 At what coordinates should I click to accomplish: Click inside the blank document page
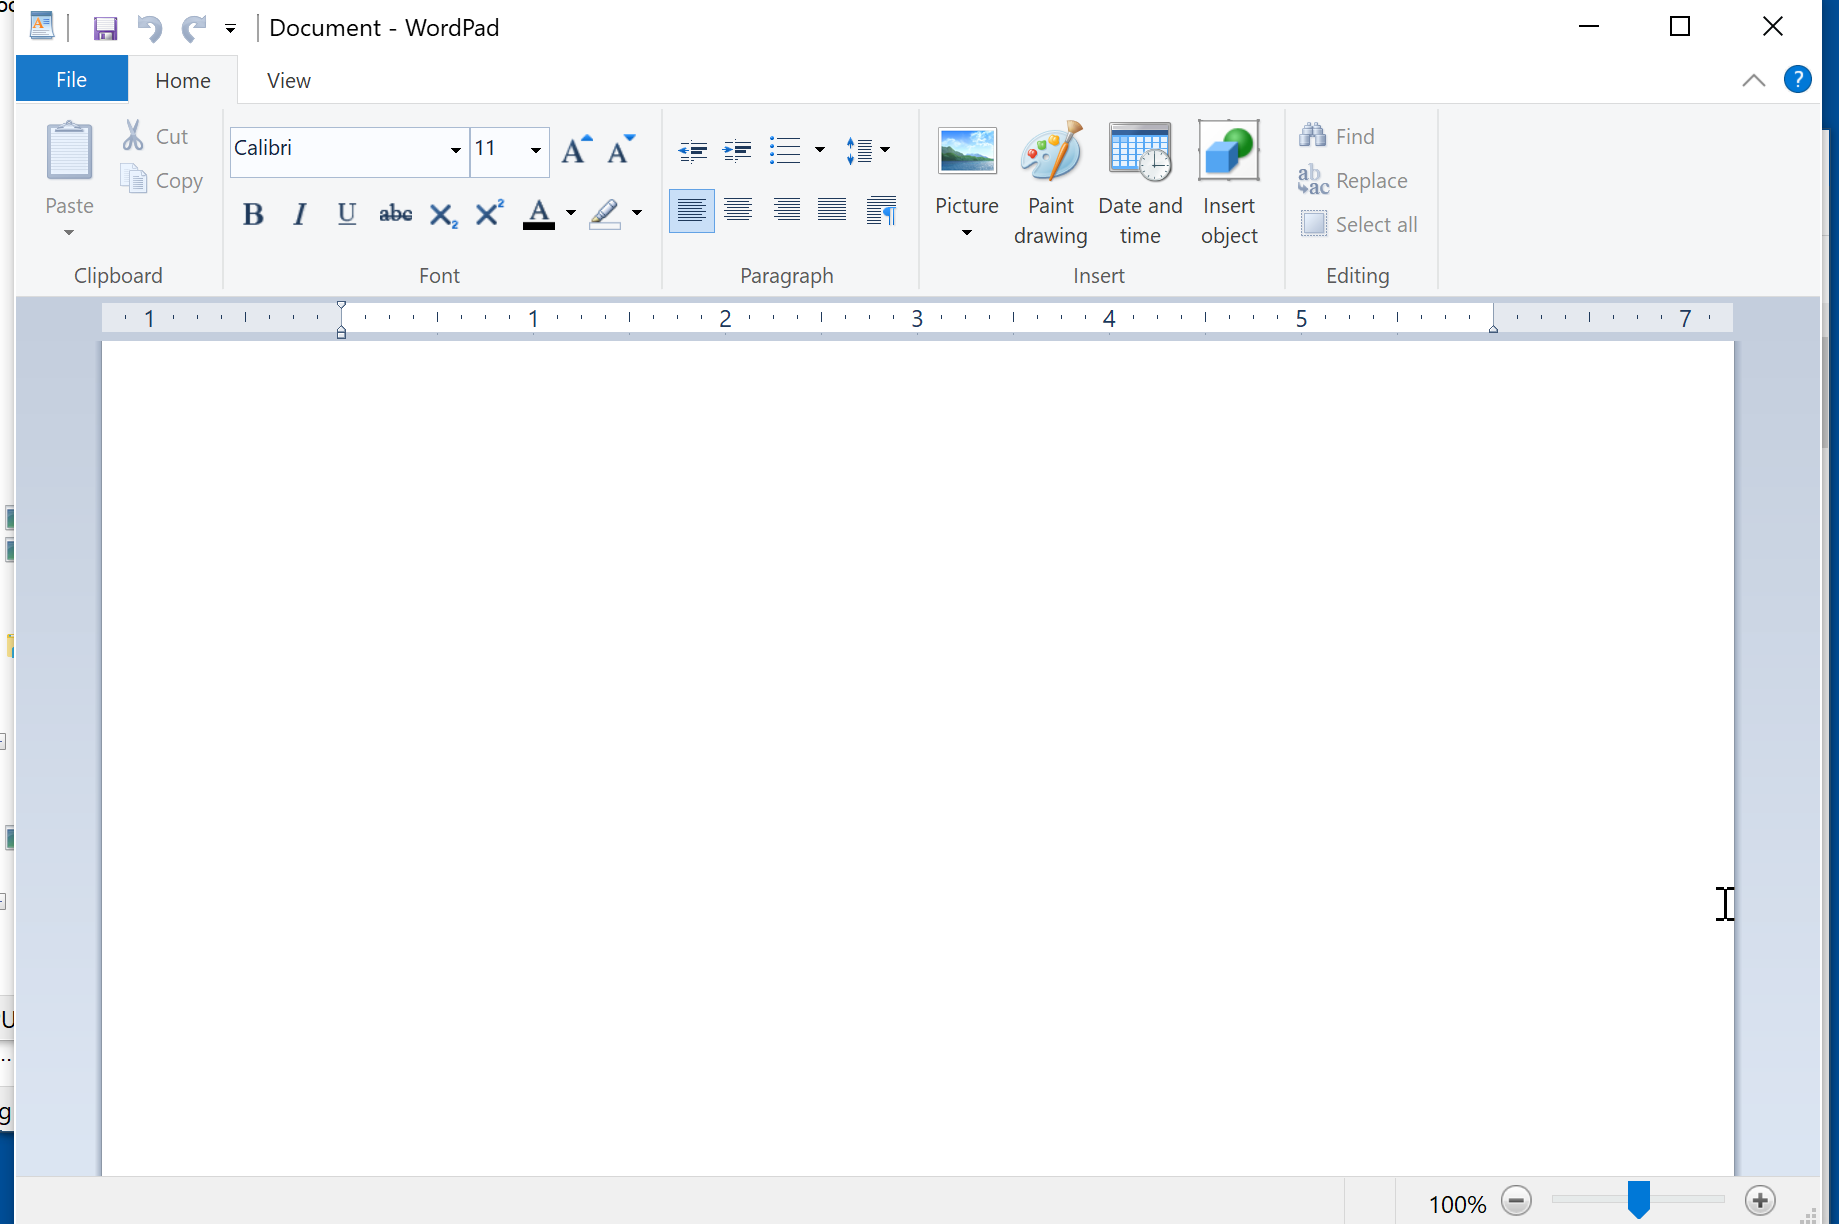click(x=900, y=700)
